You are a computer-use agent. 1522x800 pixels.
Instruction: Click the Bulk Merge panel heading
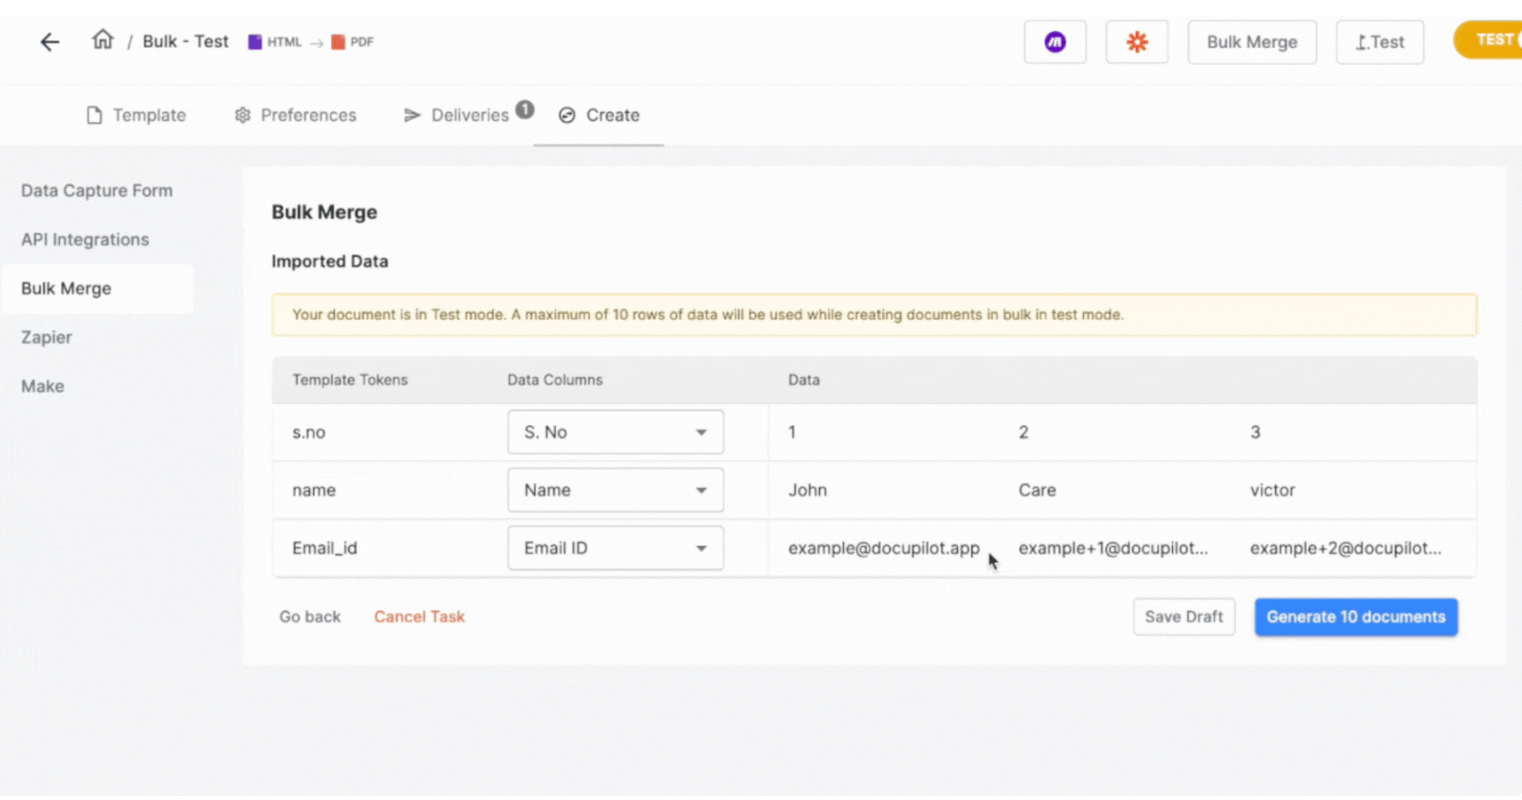pyautogui.click(x=324, y=212)
